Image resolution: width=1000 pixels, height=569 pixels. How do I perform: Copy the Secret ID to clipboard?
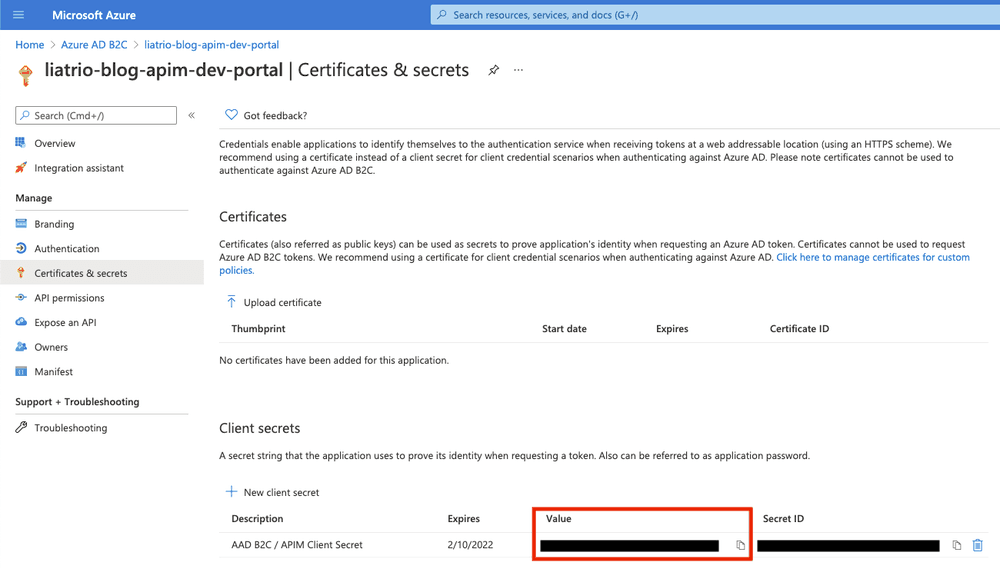[x=957, y=545]
